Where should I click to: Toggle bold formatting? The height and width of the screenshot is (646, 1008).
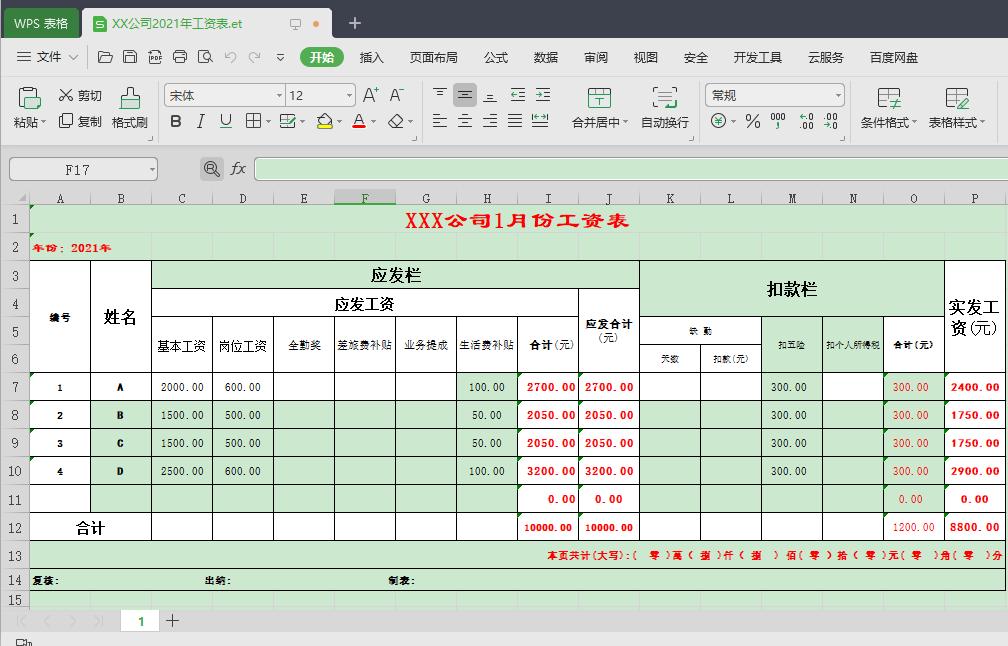[177, 119]
